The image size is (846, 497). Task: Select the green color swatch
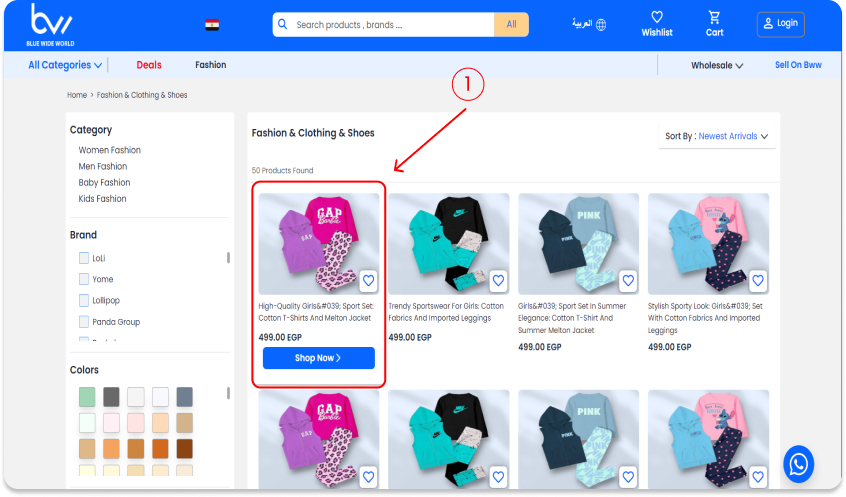[x=87, y=397]
